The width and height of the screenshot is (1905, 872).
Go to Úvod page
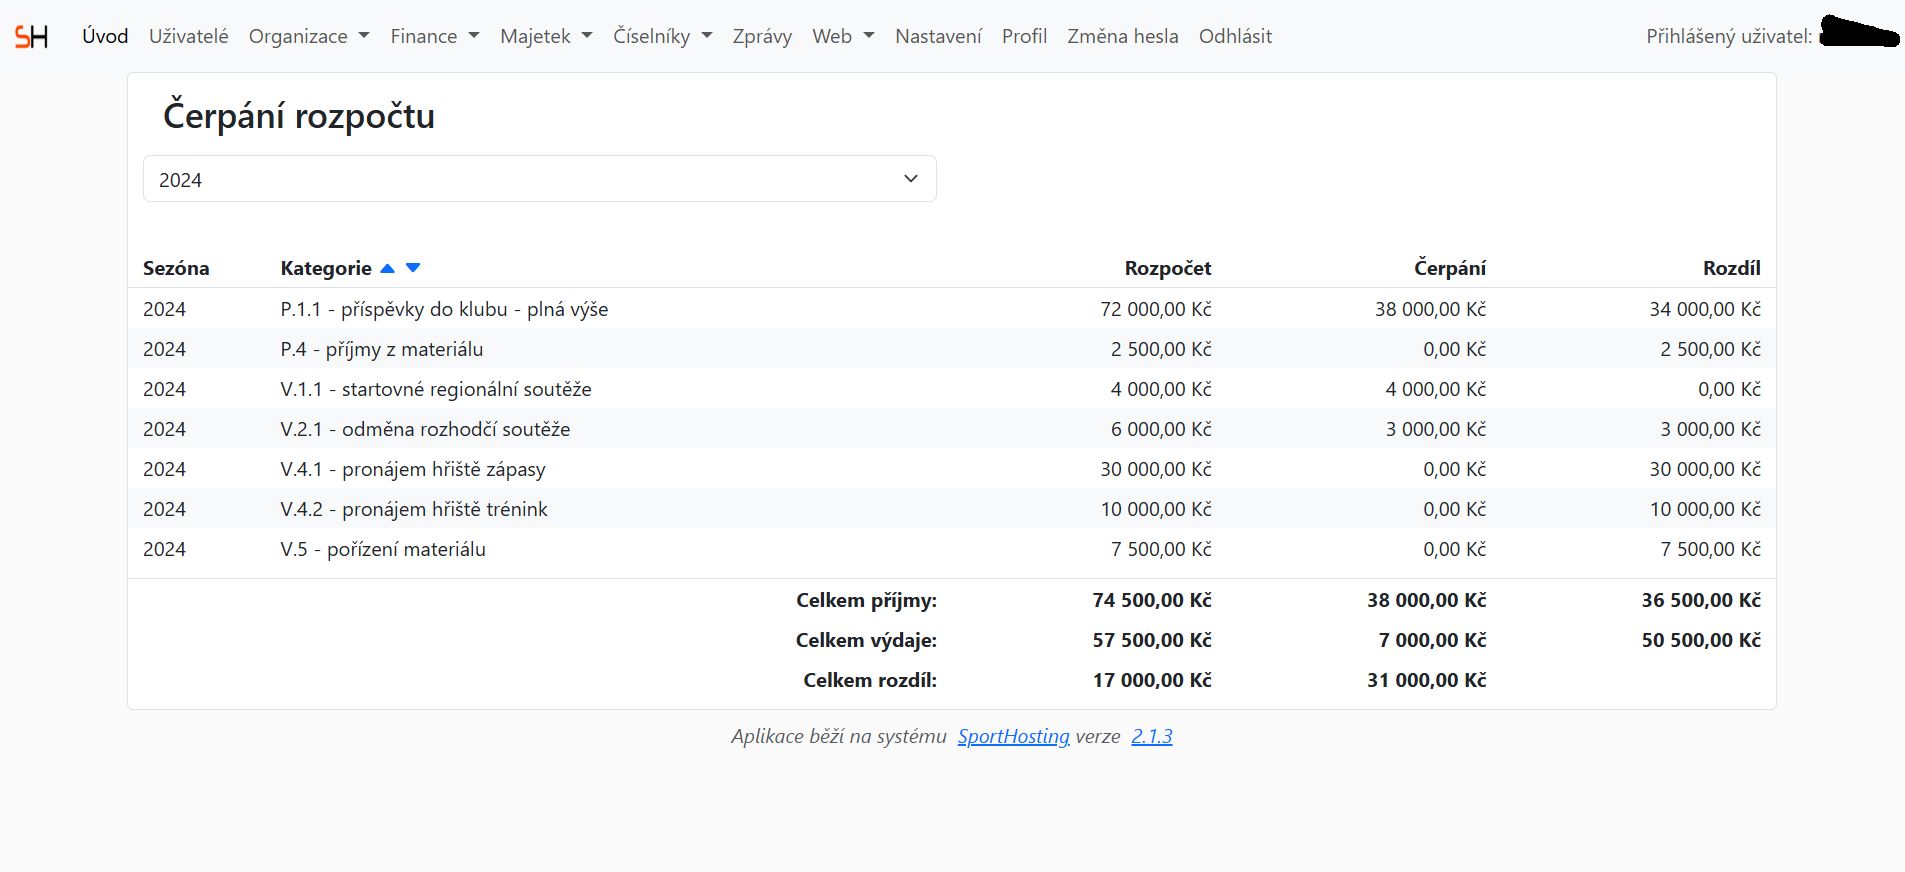point(105,36)
